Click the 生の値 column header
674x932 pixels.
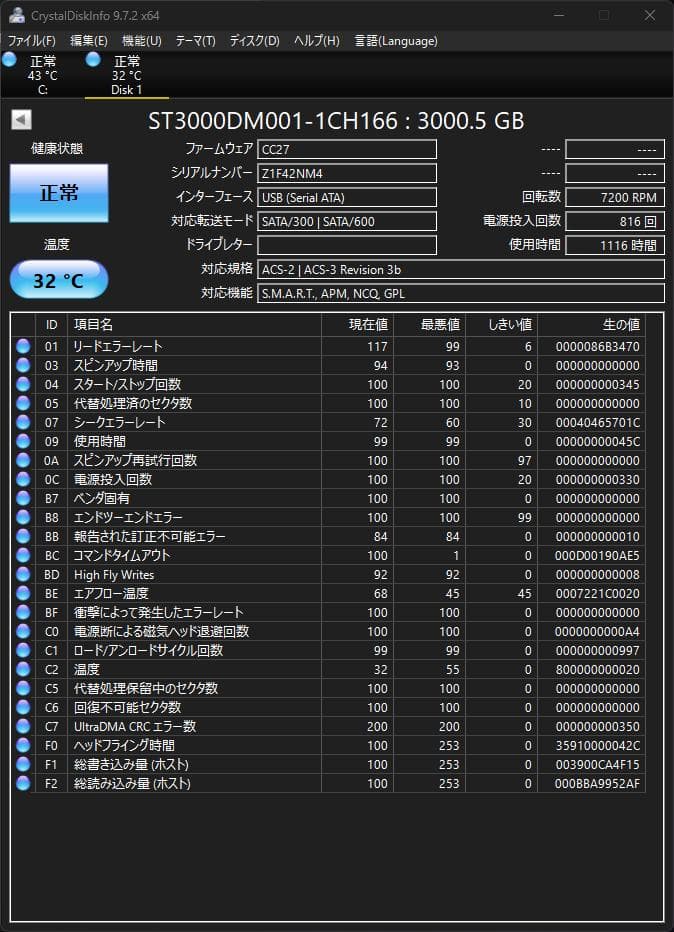(591, 325)
